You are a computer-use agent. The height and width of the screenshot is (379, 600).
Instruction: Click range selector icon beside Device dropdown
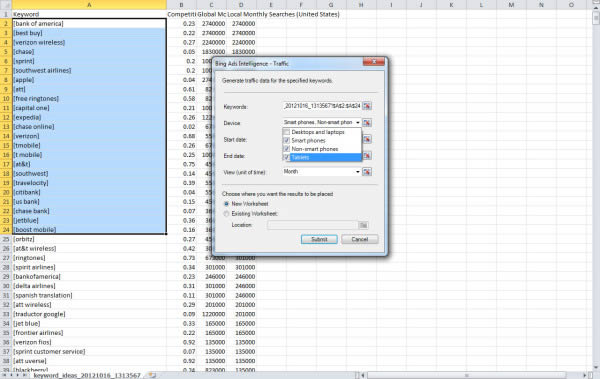pos(367,123)
